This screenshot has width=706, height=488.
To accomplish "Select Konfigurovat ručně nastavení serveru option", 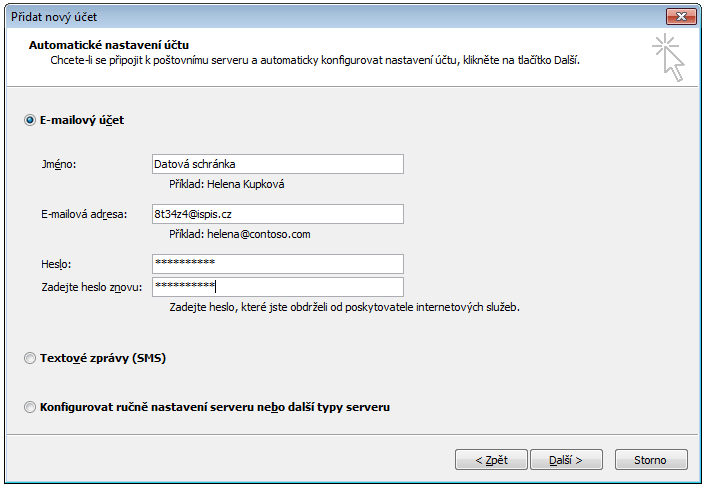I will coord(29,407).
